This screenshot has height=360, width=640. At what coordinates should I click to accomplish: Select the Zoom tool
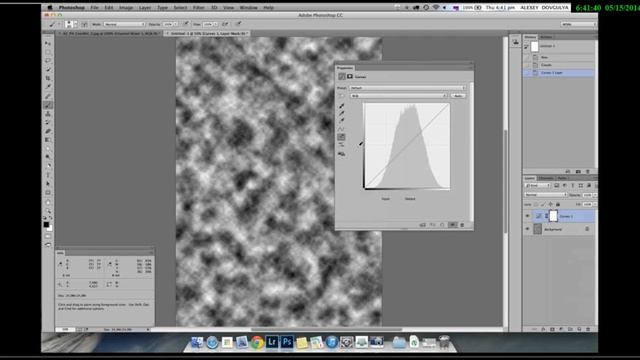pyautogui.click(x=48, y=211)
